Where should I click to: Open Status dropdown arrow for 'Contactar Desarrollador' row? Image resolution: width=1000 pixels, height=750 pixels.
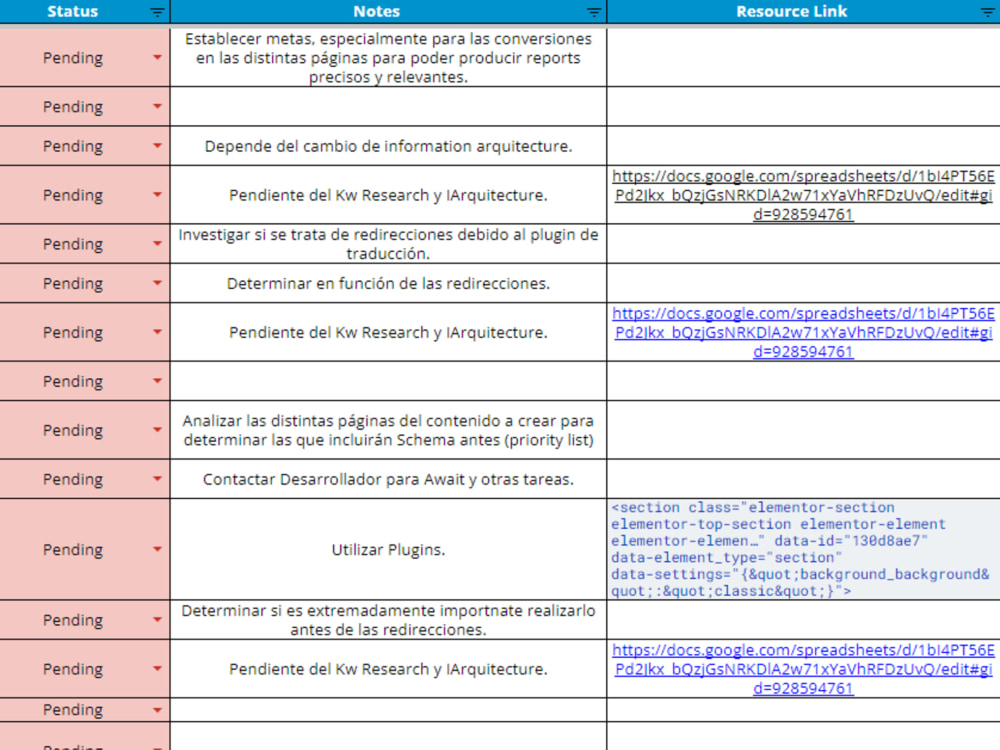[x=157, y=478]
